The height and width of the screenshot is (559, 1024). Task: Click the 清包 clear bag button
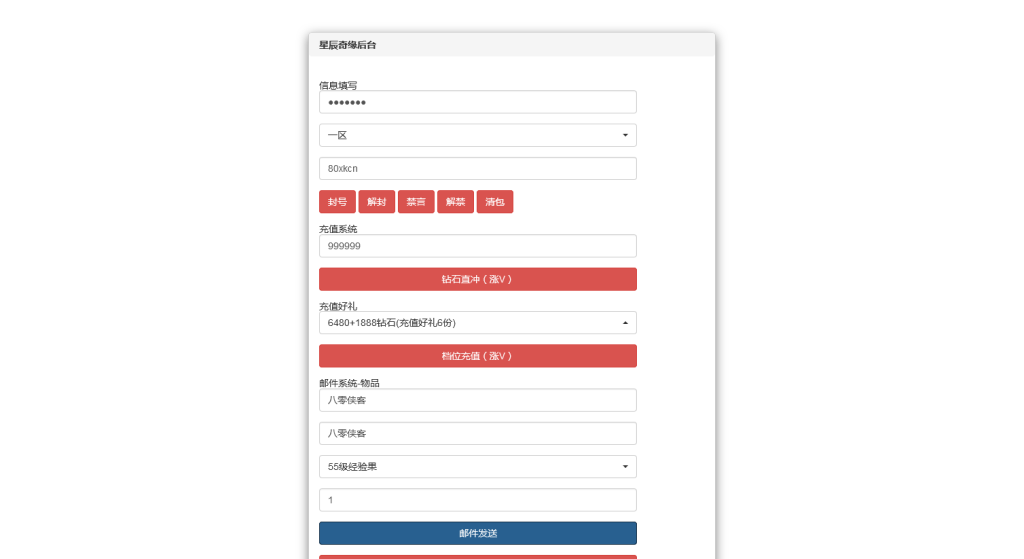click(495, 202)
